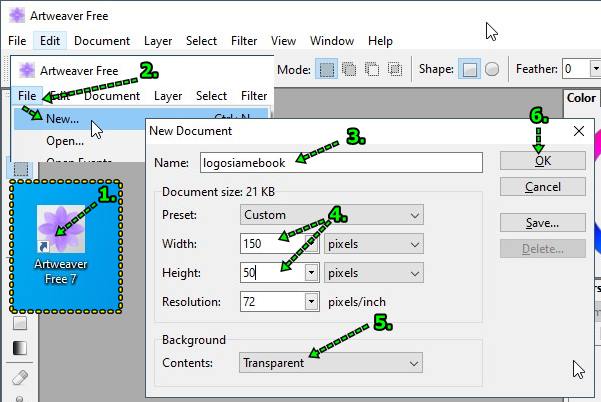Select the shape tool above gradient tool
This screenshot has width=601, height=402.
(x=20, y=323)
